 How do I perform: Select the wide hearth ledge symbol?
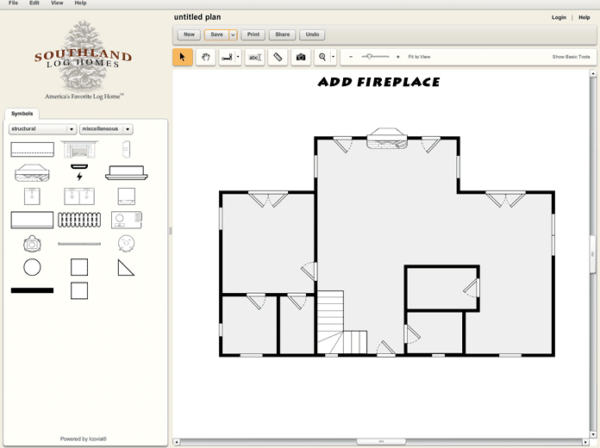tap(126, 173)
